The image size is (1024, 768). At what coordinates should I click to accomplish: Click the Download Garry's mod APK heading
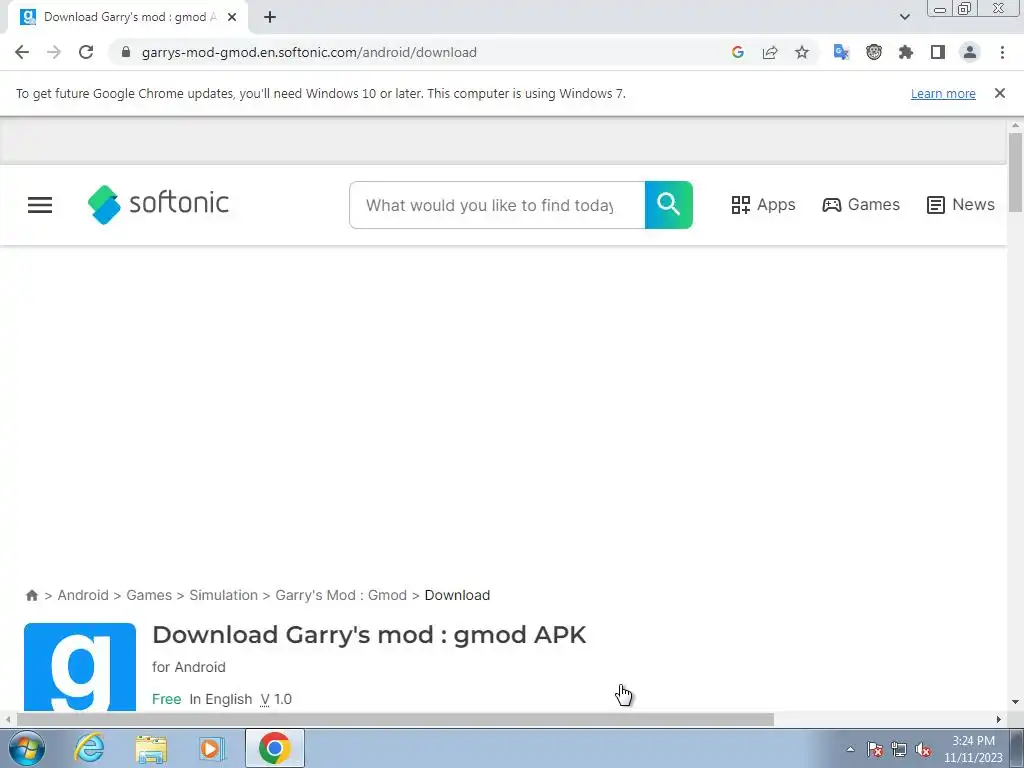(x=369, y=635)
